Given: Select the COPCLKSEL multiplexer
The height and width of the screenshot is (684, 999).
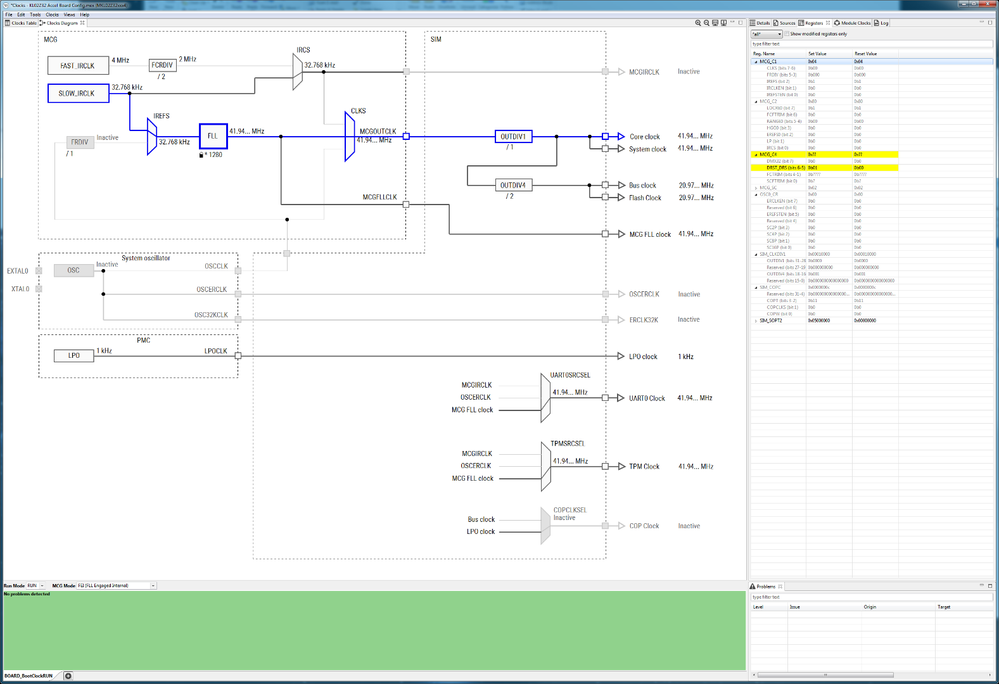Looking at the screenshot, I should coord(545,526).
